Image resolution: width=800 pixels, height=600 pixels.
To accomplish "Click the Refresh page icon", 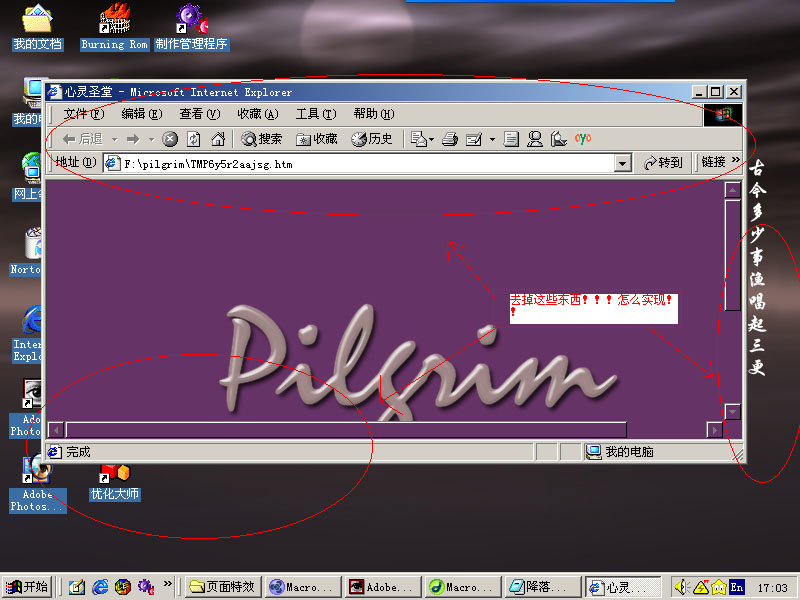I will tap(193, 139).
